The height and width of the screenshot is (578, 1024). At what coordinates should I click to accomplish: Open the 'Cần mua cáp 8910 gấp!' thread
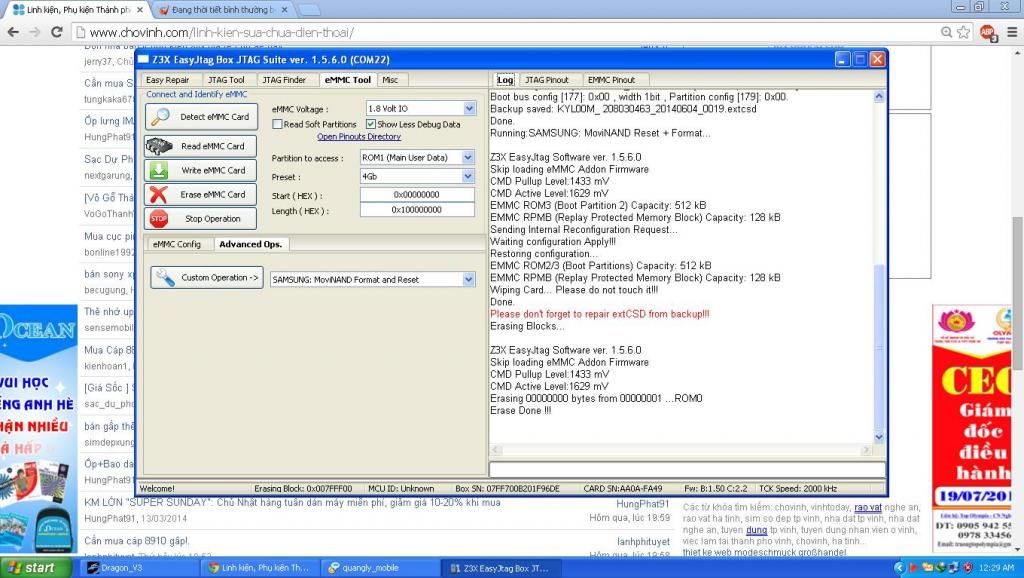pyautogui.click(x=136, y=541)
